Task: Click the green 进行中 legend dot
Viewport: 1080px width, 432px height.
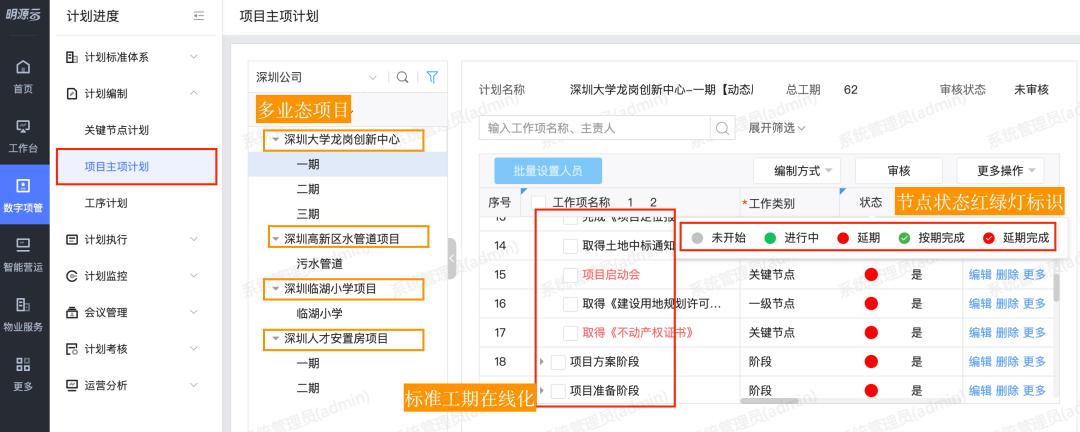Action: click(770, 238)
